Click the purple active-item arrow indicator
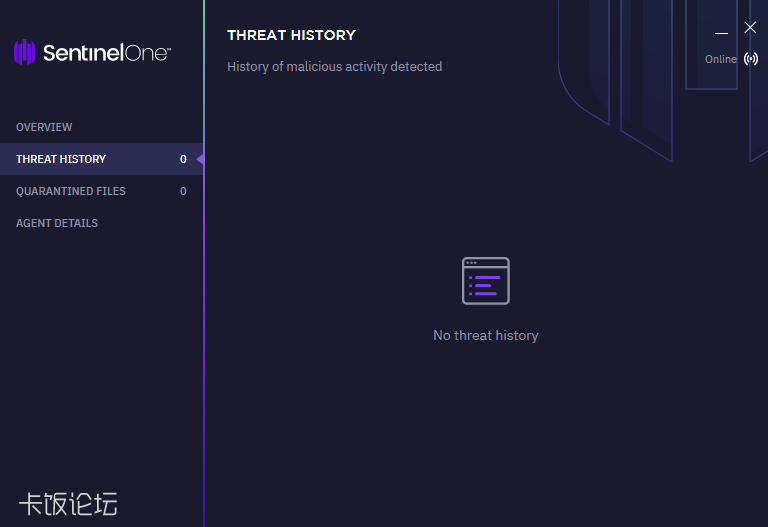 (x=200, y=159)
